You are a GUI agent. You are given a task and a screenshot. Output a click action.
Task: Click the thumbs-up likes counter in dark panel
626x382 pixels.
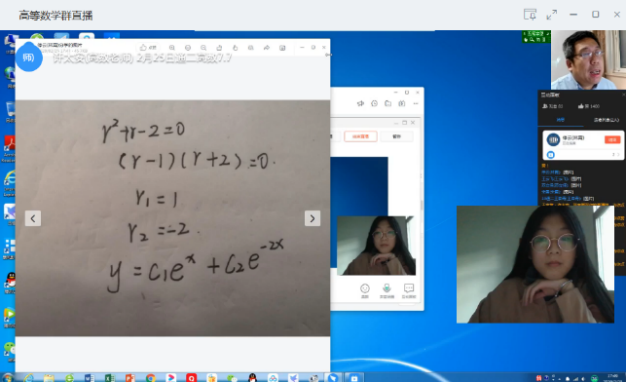pos(589,106)
